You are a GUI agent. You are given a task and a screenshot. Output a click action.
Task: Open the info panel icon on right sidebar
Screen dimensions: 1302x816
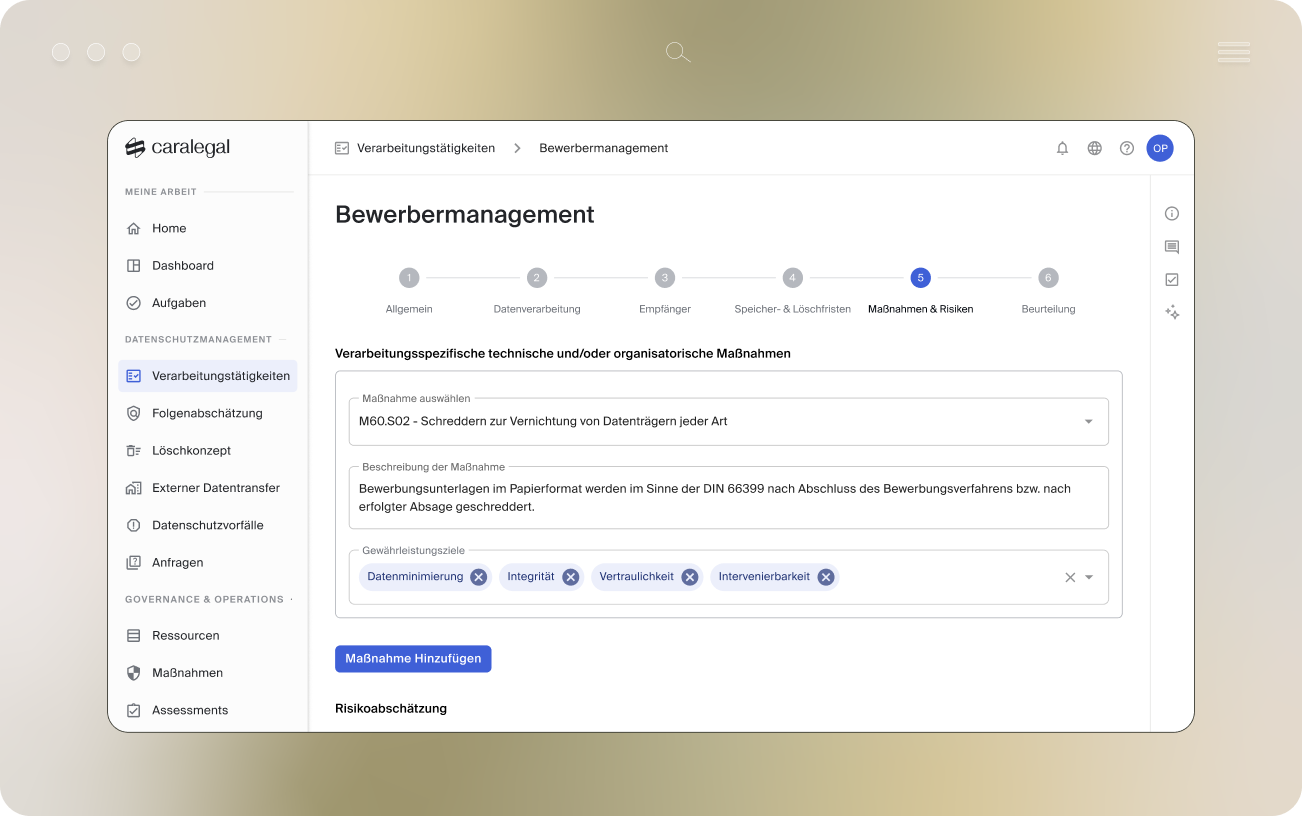[x=1171, y=213]
